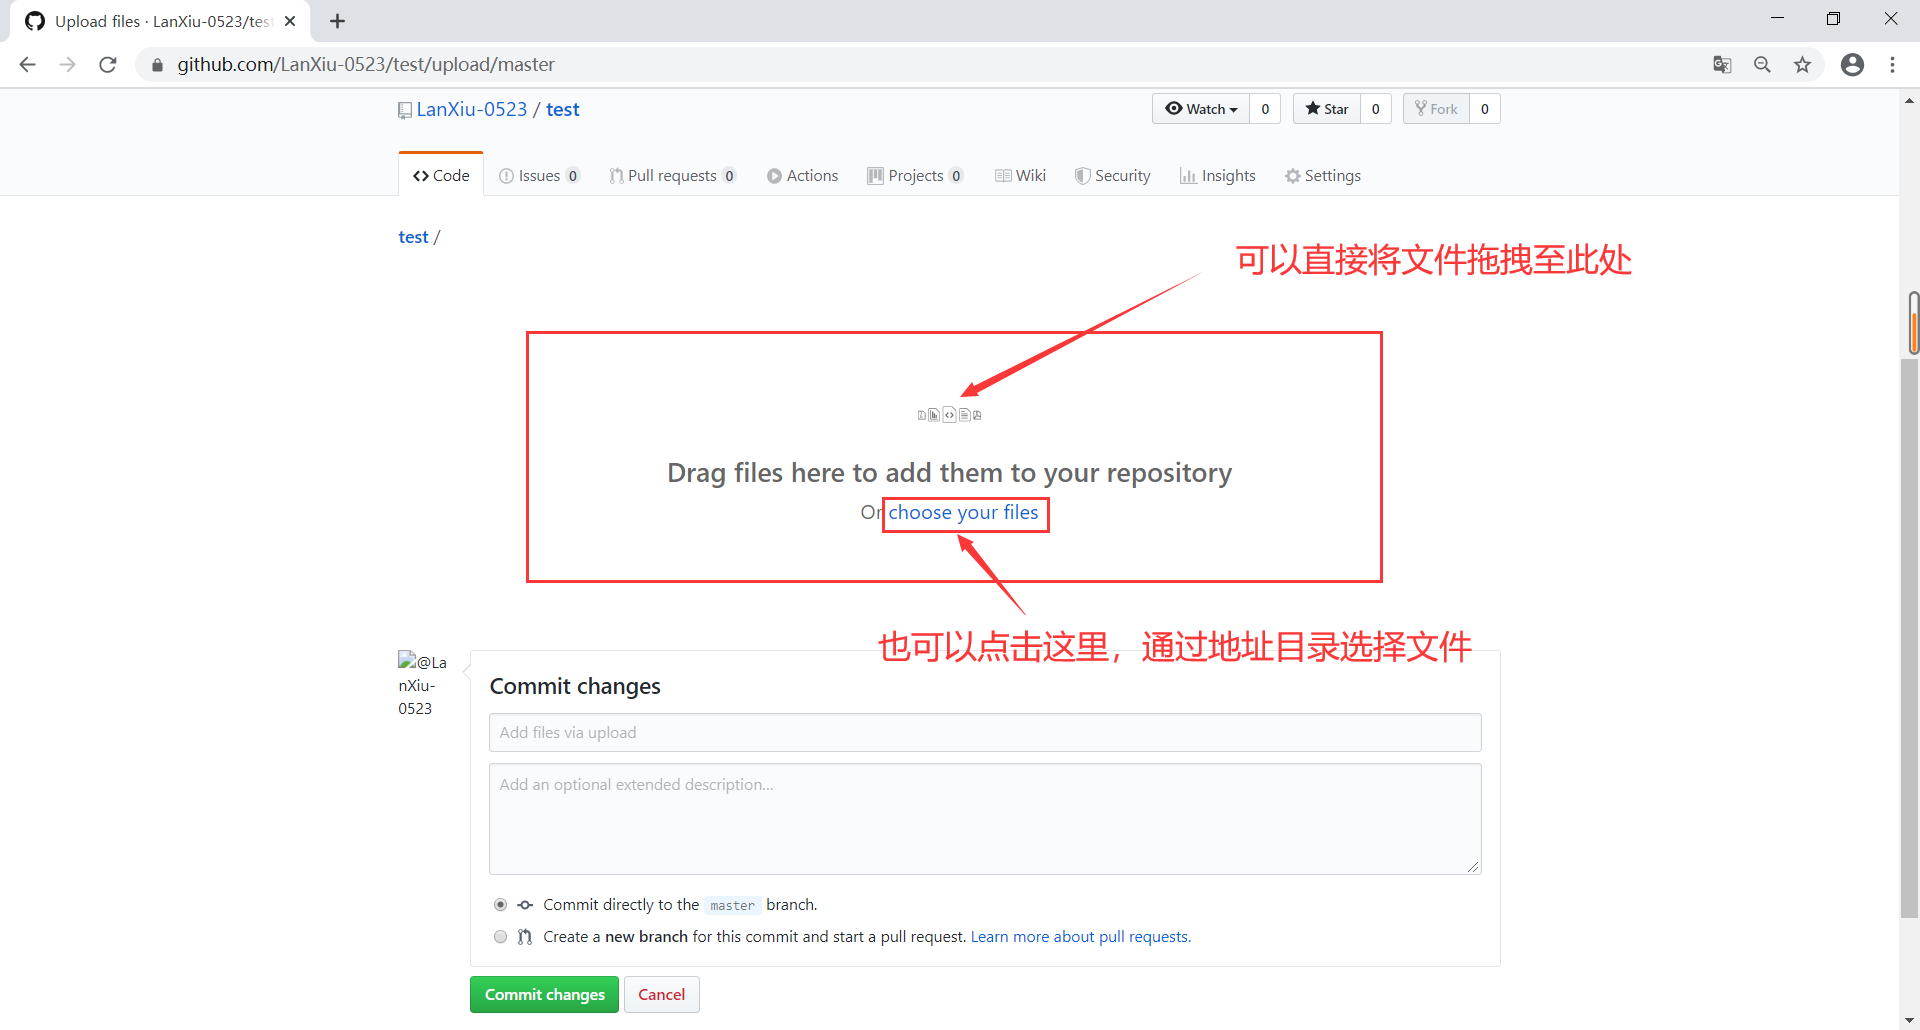
Task: Click the choose your files link
Action: [x=963, y=512]
